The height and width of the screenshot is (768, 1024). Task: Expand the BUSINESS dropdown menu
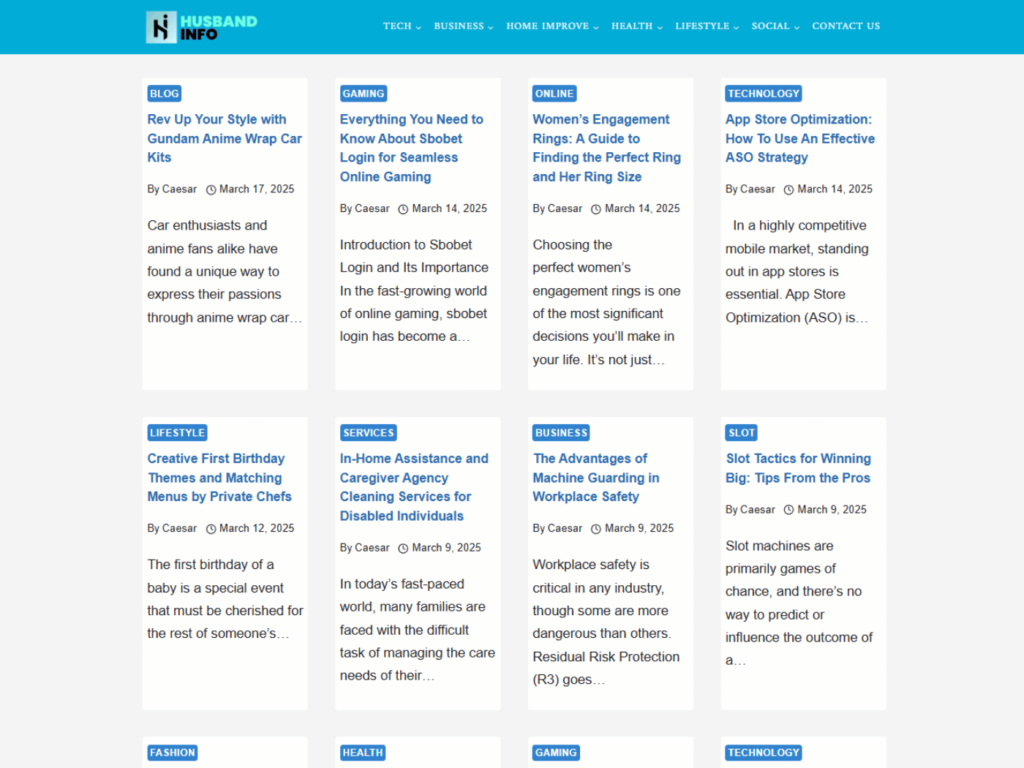tap(462, 26)
